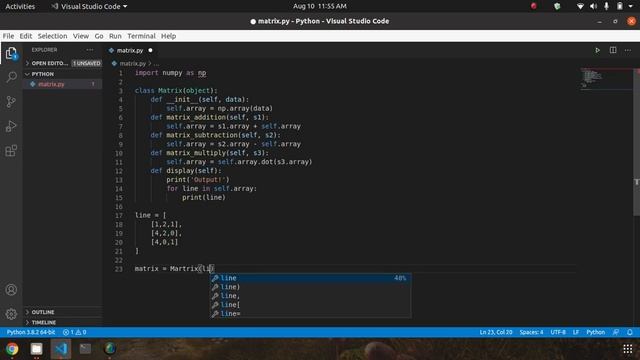Open the globe browser icon in dock
640x360 pixels.
110,349
